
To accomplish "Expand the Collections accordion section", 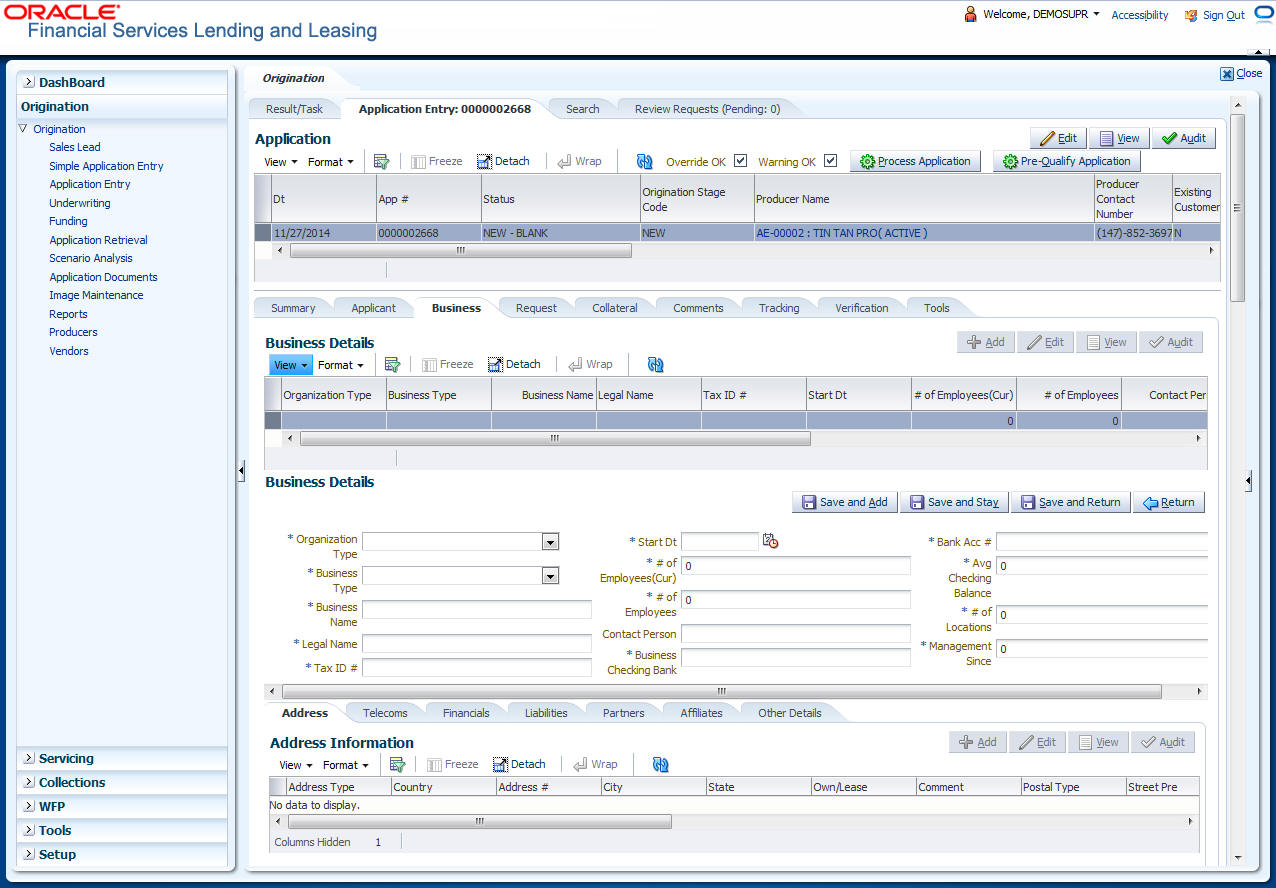I will tap(122, 782).
